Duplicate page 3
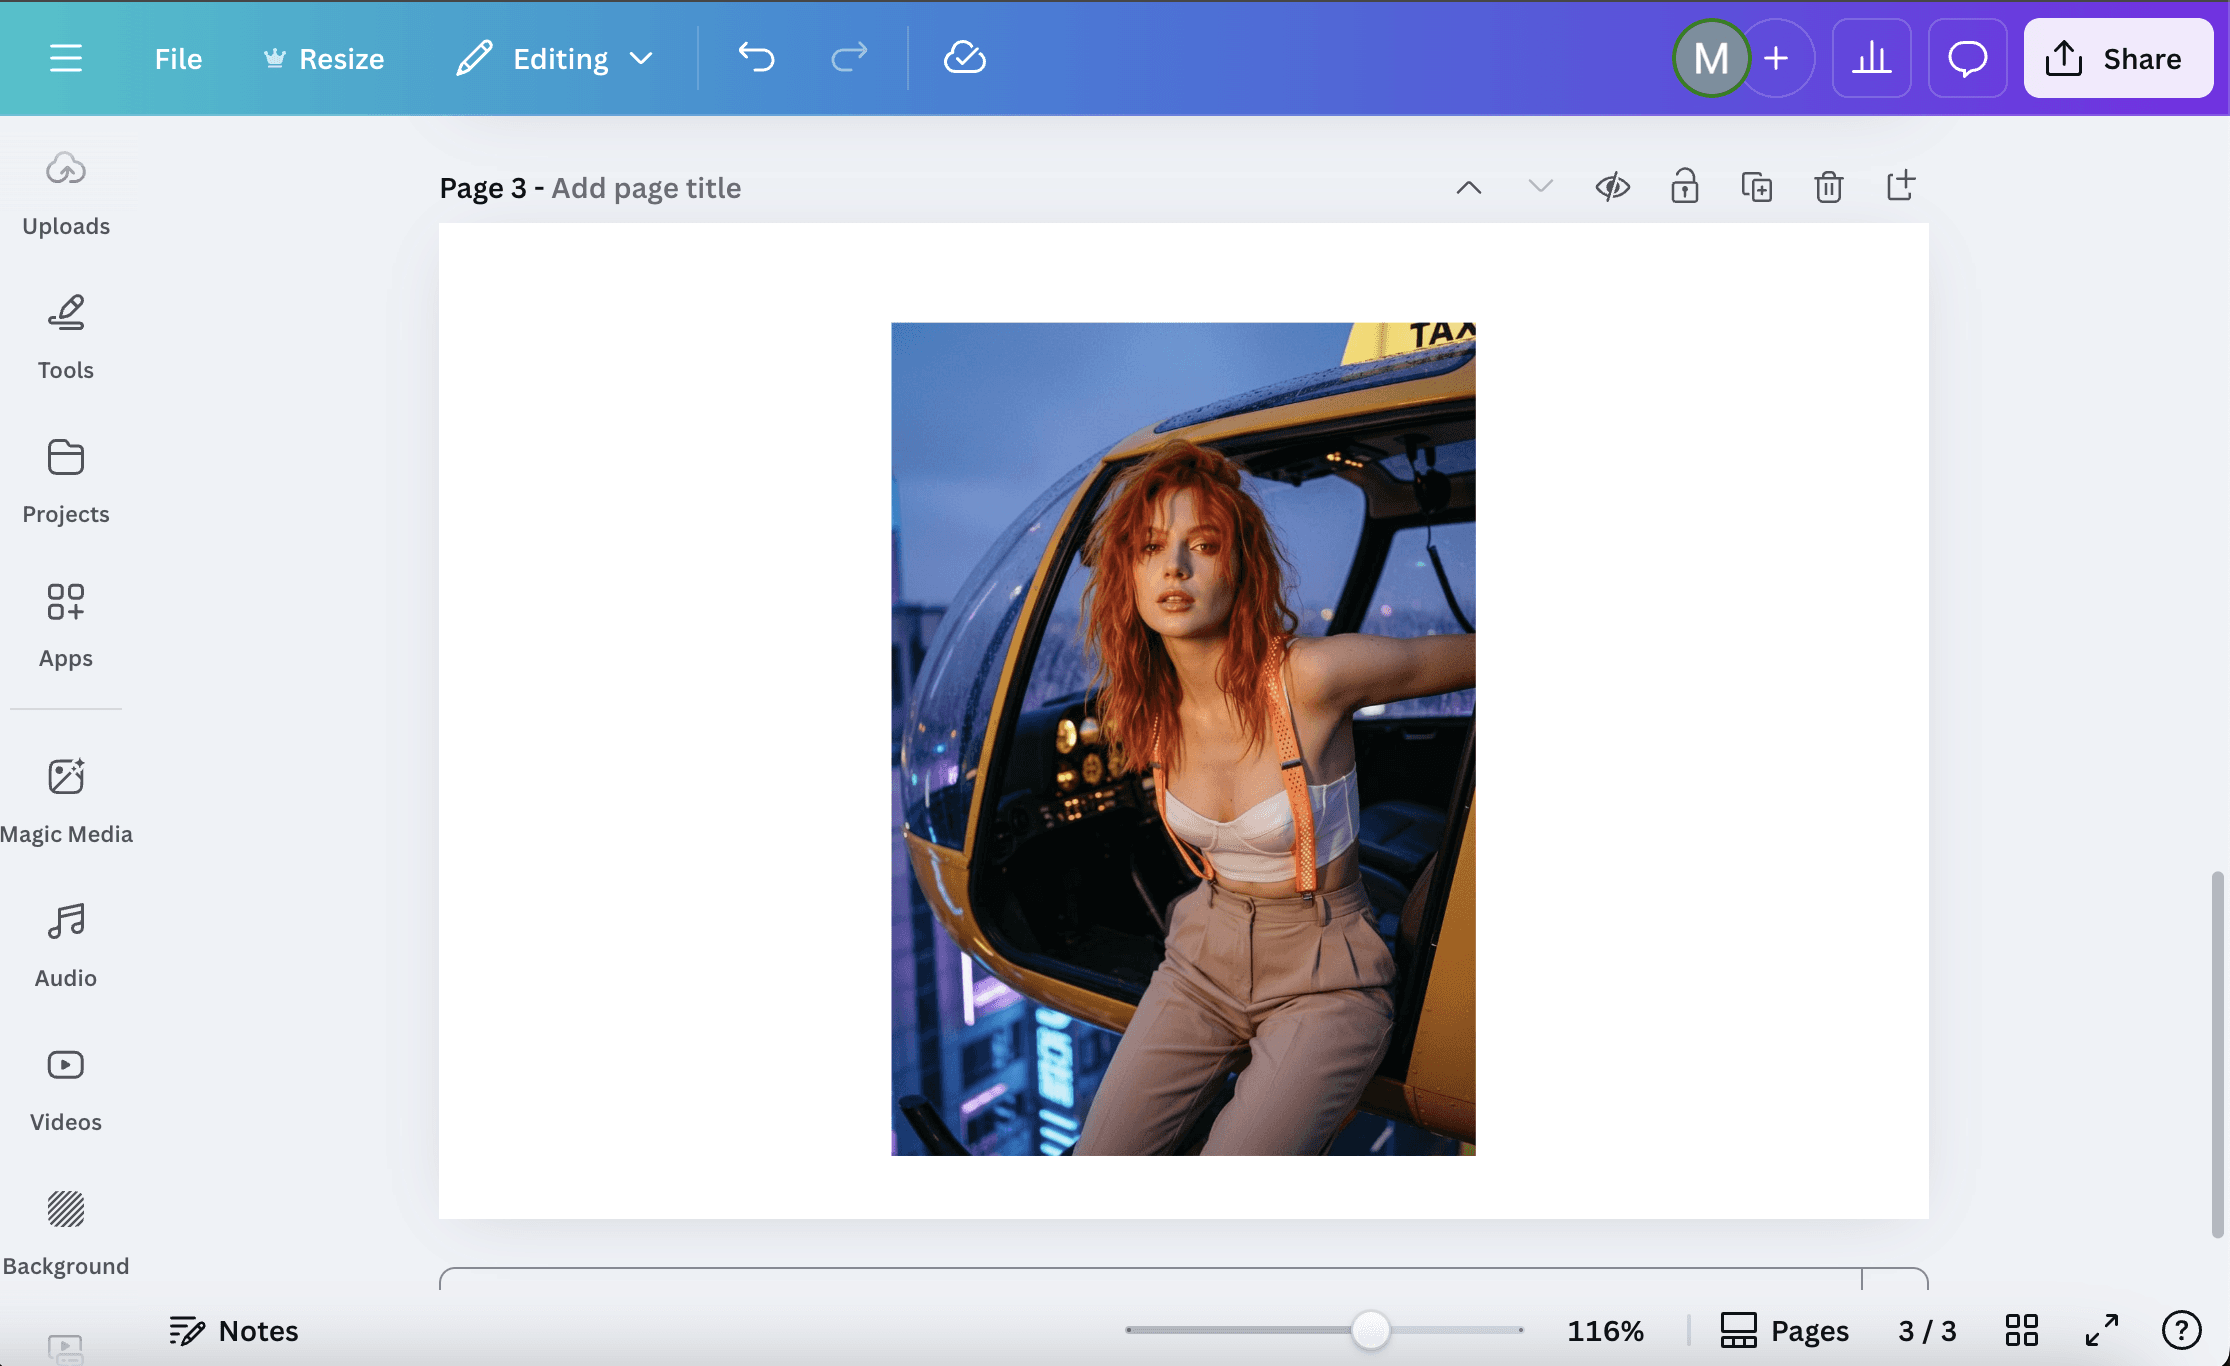Screen dimensions: 2230x1366 click(1756, 187)
